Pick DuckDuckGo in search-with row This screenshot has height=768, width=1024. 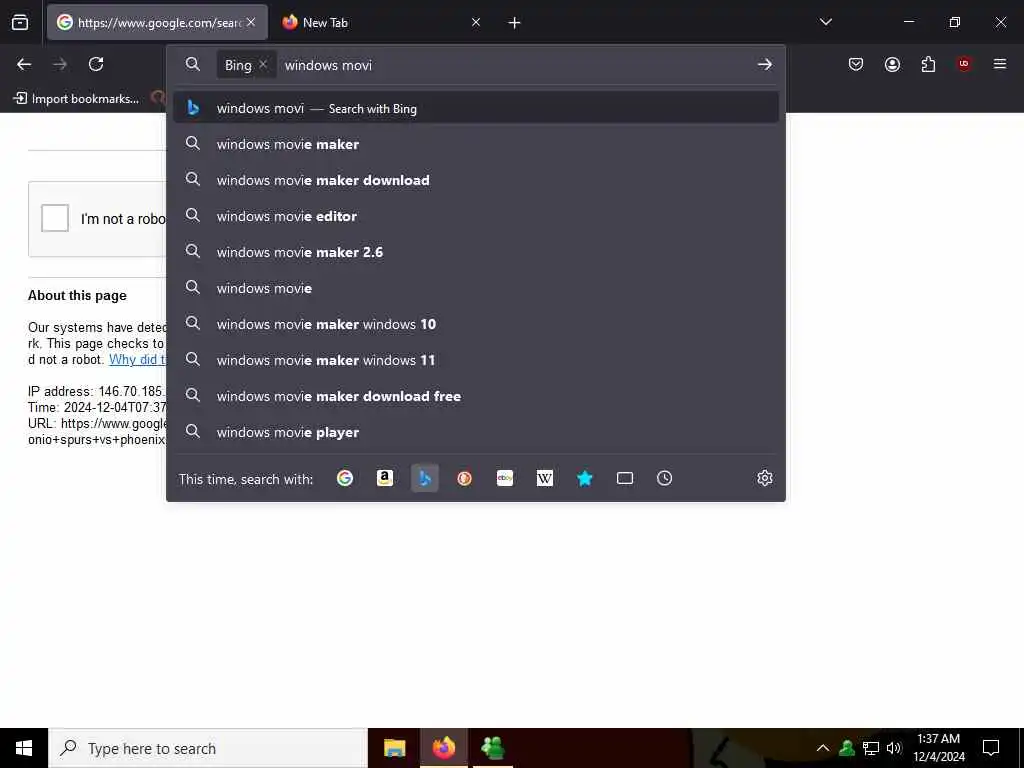(x=464, y=479)
